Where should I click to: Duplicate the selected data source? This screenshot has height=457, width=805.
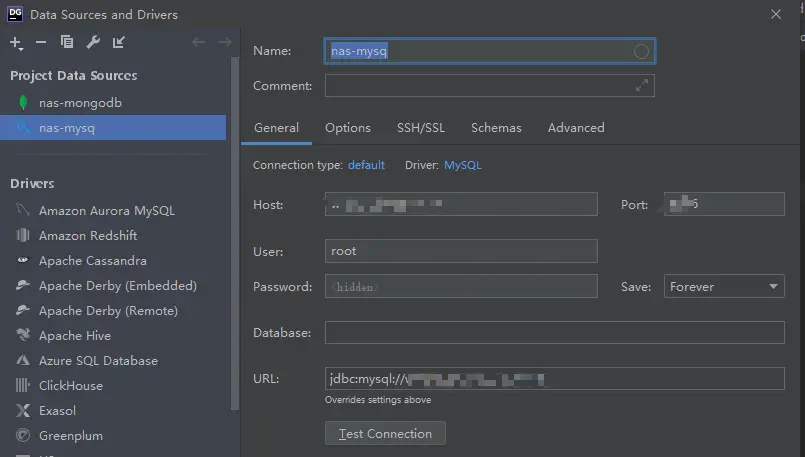[x=67, y=42]
